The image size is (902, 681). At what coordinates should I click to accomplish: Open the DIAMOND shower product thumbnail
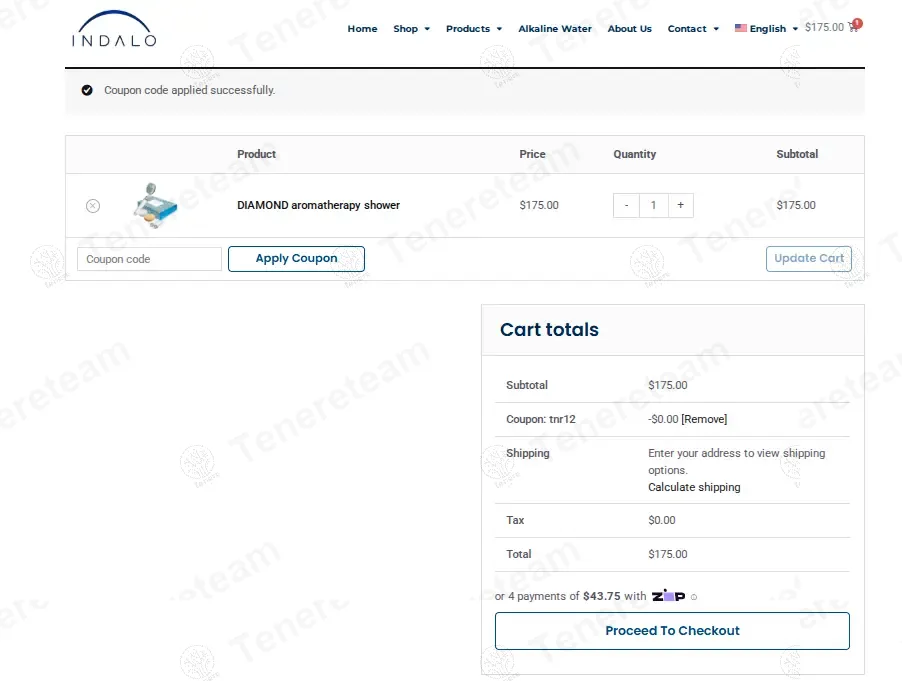155,205
